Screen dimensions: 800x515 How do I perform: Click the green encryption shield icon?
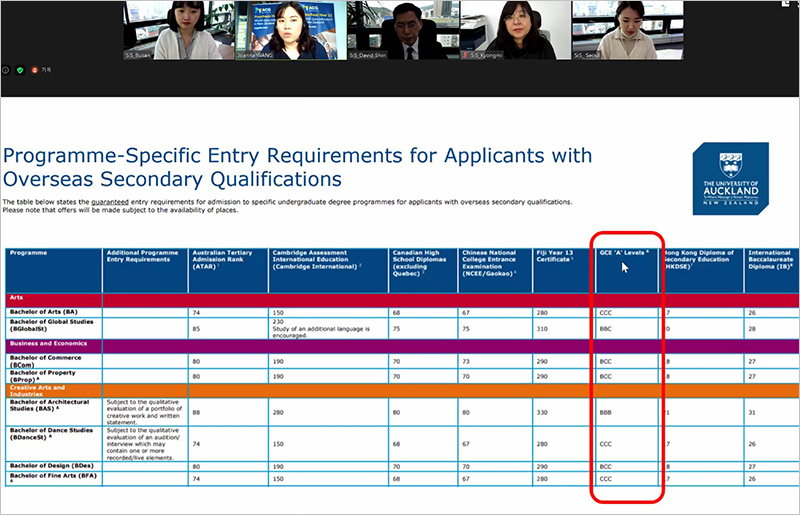tap(20, 70)
